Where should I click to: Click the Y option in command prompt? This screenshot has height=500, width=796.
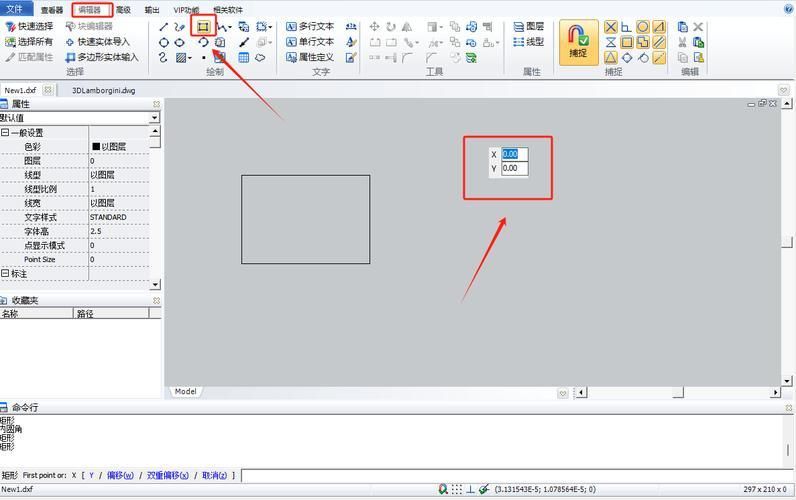[x=91, y=475]
